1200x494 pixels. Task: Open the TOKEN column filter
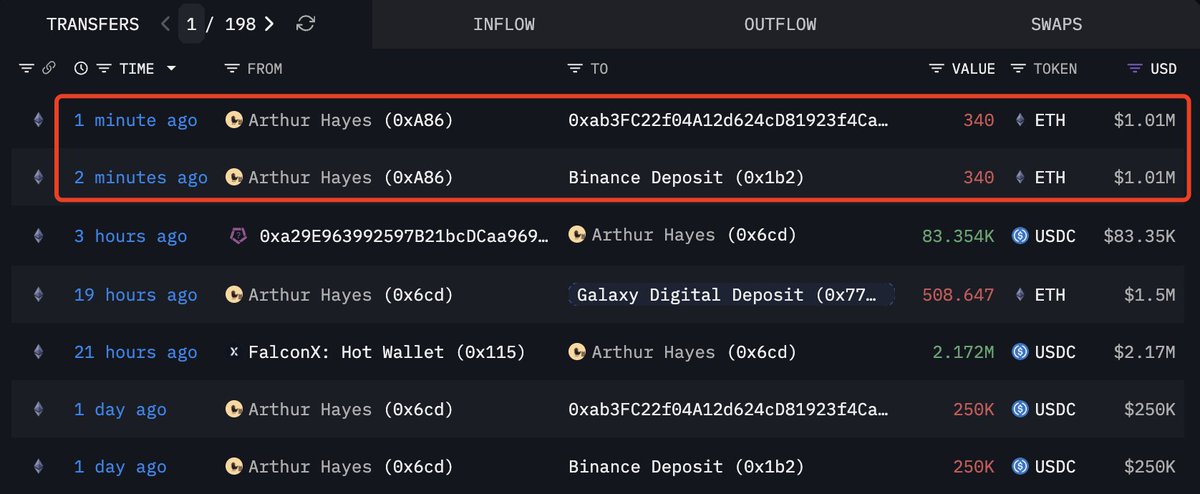point(1018,69)
